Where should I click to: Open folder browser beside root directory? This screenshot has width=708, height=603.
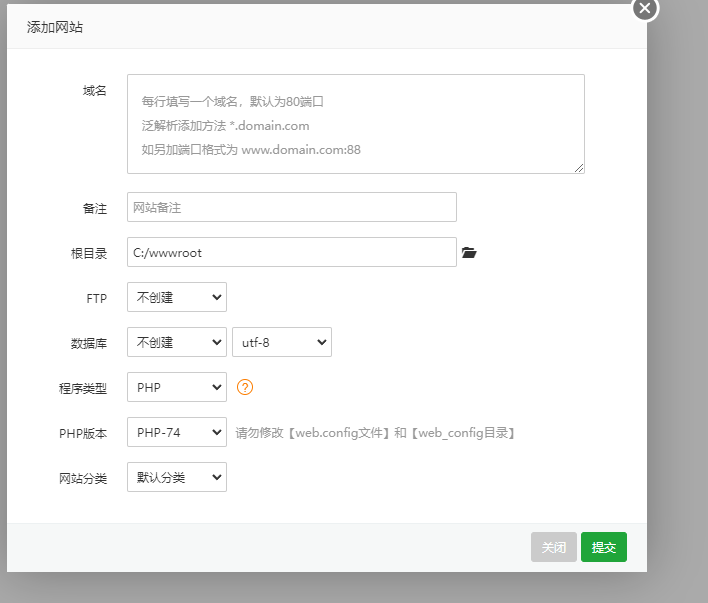[469, 252]
